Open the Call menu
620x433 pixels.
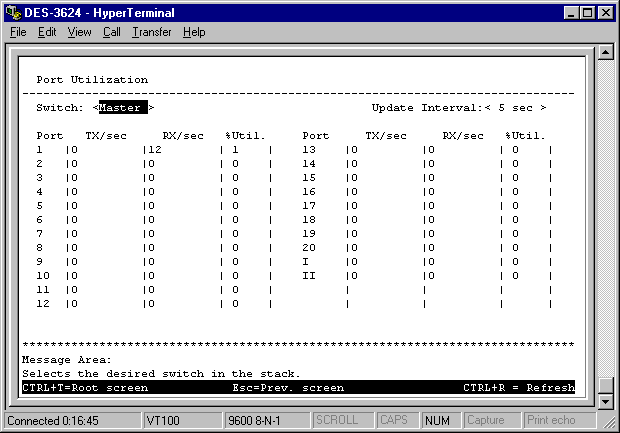pyautogui.click(x=111, y=32)
